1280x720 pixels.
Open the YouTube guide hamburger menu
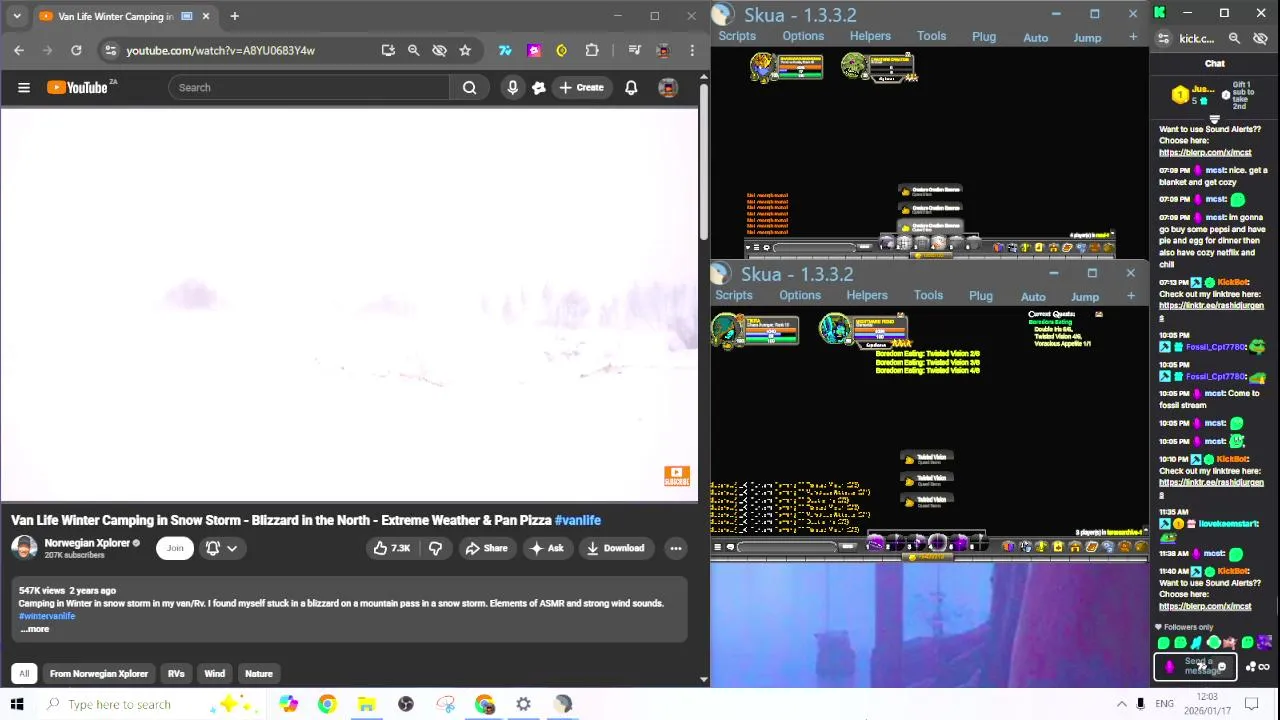(24, 88)
